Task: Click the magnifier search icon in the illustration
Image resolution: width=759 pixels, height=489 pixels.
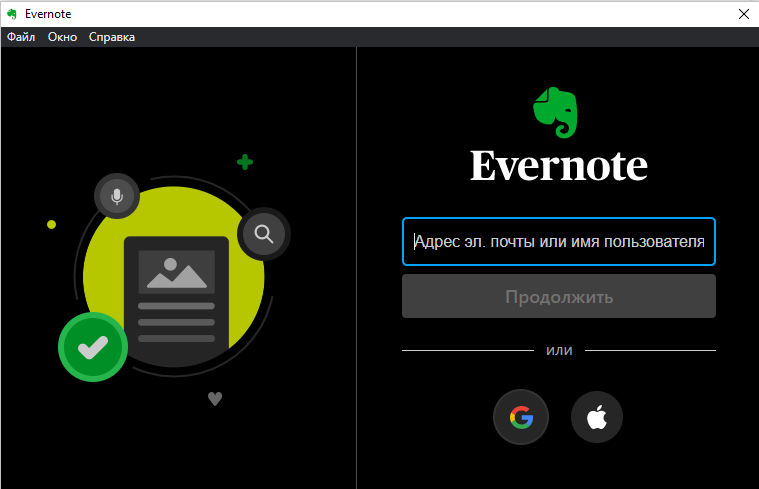Action: coord(264,234)
